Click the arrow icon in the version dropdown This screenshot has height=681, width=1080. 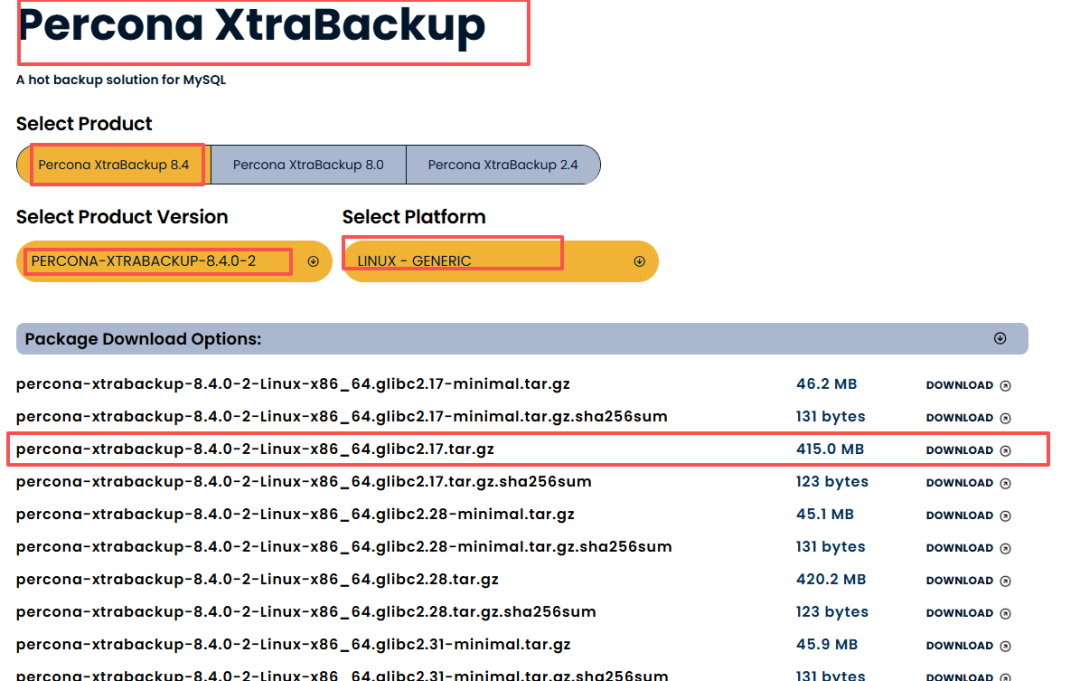(x=313, y=261)
